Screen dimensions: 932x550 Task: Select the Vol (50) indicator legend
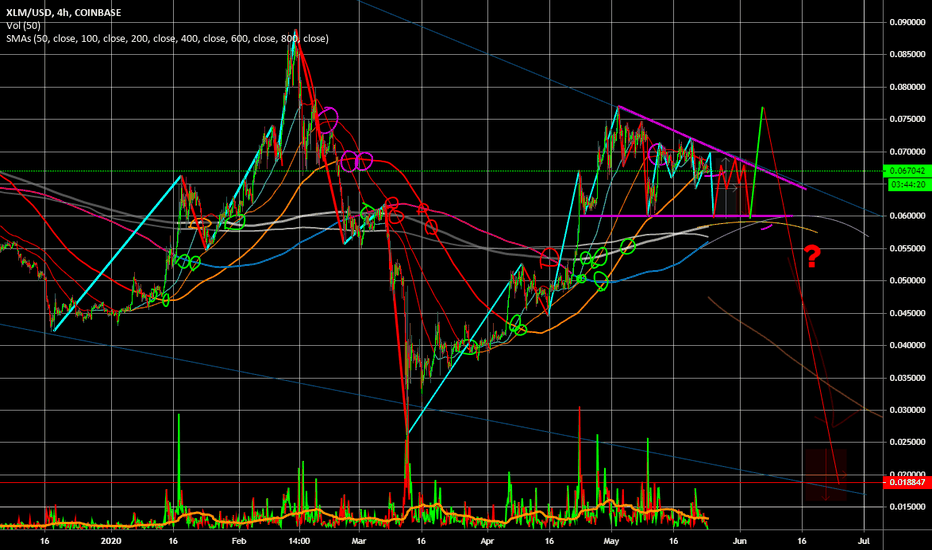24,26
